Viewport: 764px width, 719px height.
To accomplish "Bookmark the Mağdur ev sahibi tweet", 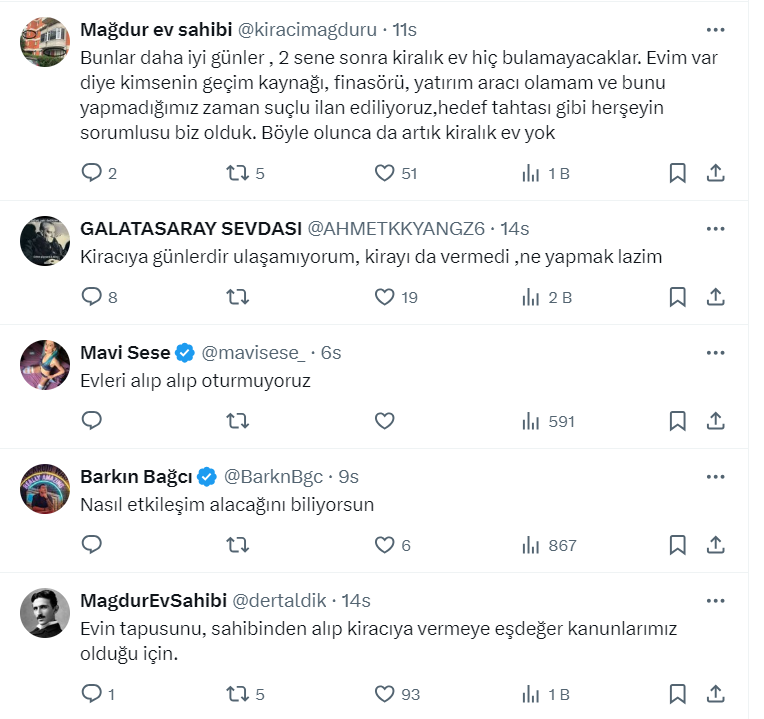I will point(677,173).
